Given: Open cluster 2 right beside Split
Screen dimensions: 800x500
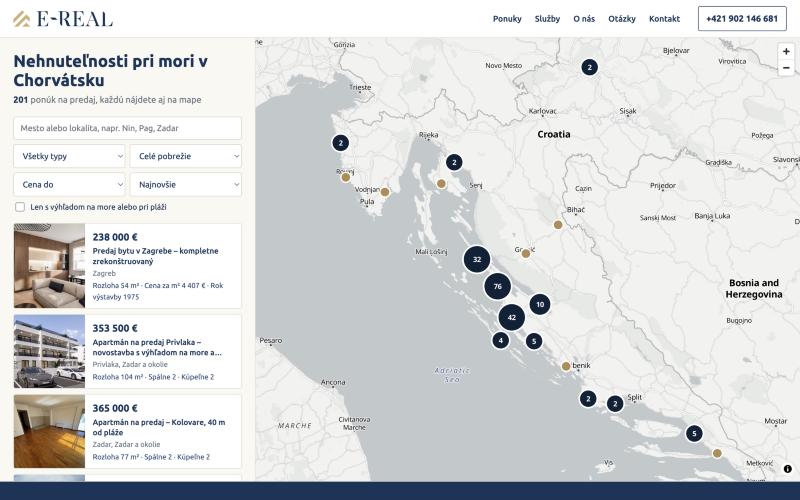Looking at the screenshot, I should (x=615, y=404).
